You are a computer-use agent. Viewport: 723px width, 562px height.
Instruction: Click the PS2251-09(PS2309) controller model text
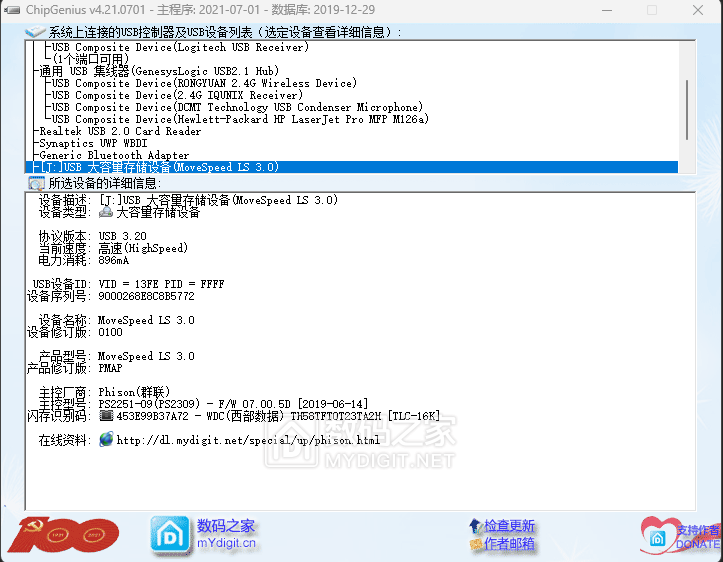click(149, 404)
